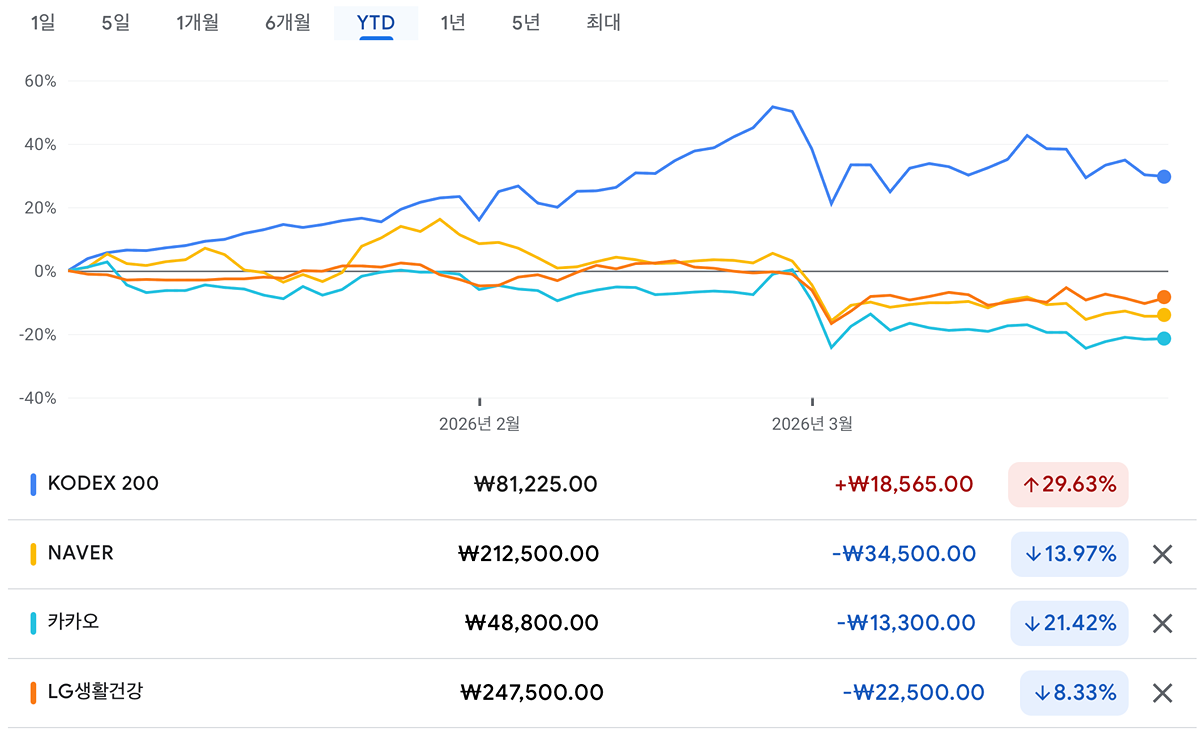Switch to the 1일 time range tab
Image resolution: width=1200 pixels, height=744 pixels.
tap(43, 22)
